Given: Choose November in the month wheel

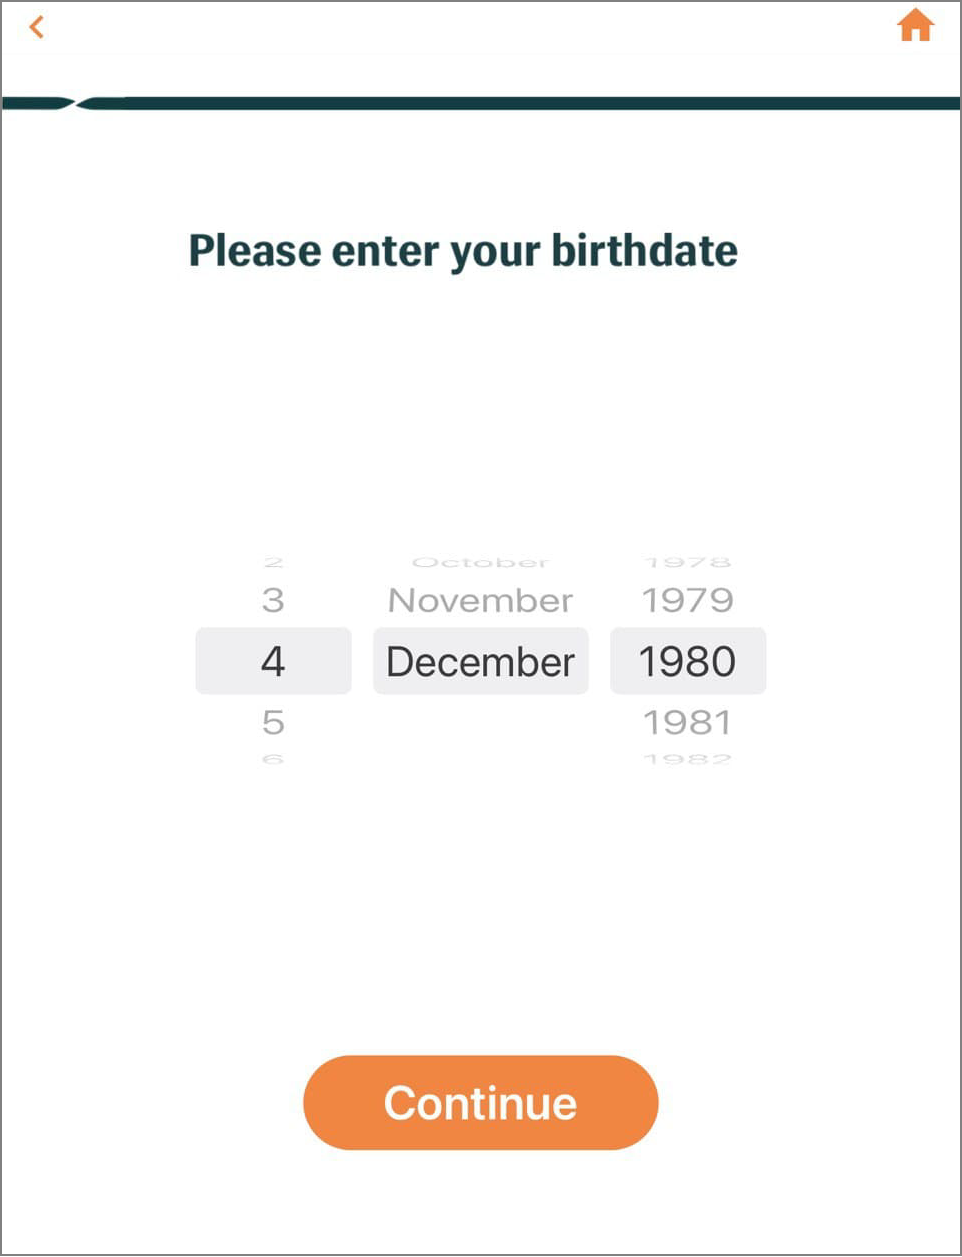Looking at the screenshot, I should [481, 600].
